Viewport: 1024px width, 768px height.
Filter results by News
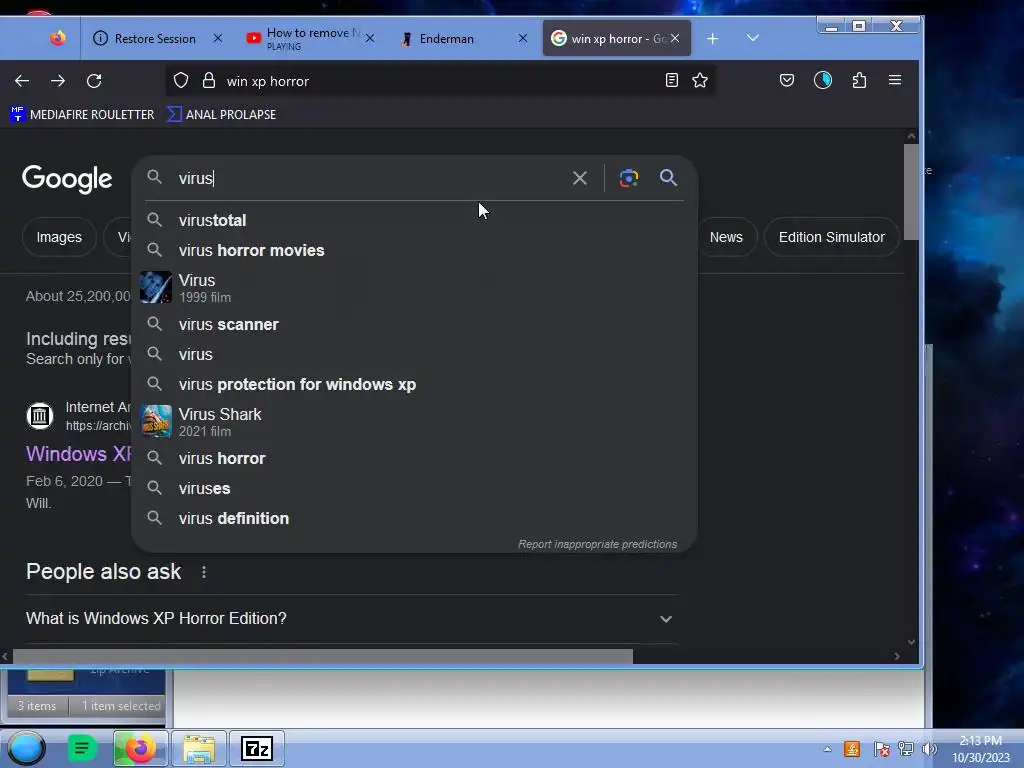click(726, 237)
